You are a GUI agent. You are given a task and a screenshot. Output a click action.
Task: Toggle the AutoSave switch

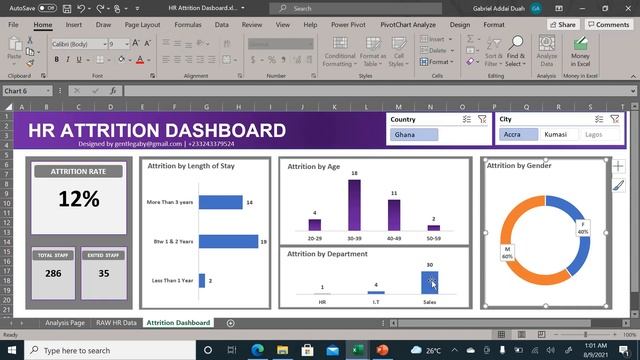click(47, 8)
